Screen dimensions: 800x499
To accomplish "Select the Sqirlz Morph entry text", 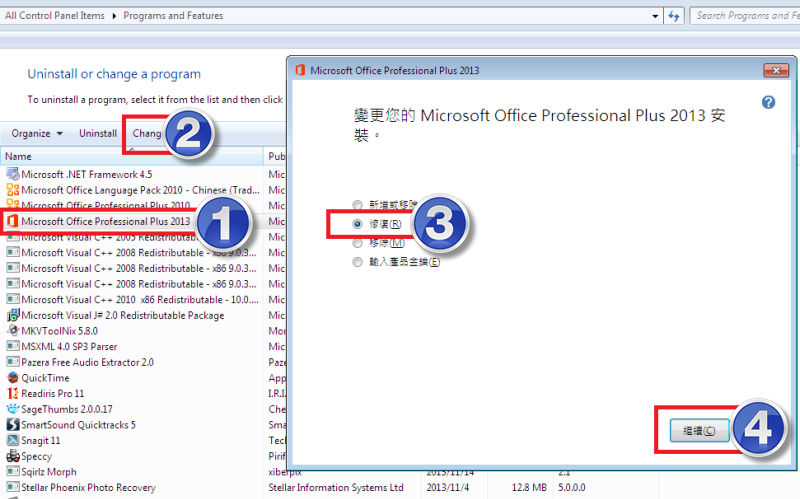I will [x=48, y=472].
